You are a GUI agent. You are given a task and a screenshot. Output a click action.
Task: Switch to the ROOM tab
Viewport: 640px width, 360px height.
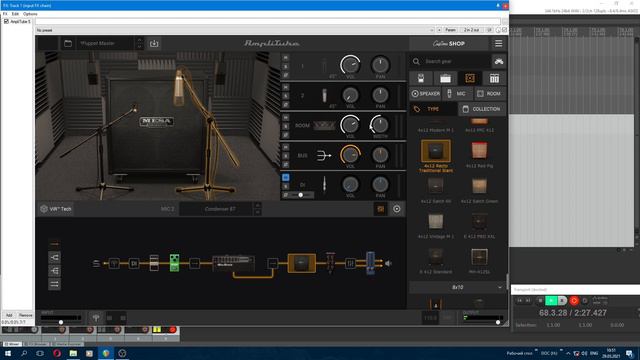(x=489, y=93)
